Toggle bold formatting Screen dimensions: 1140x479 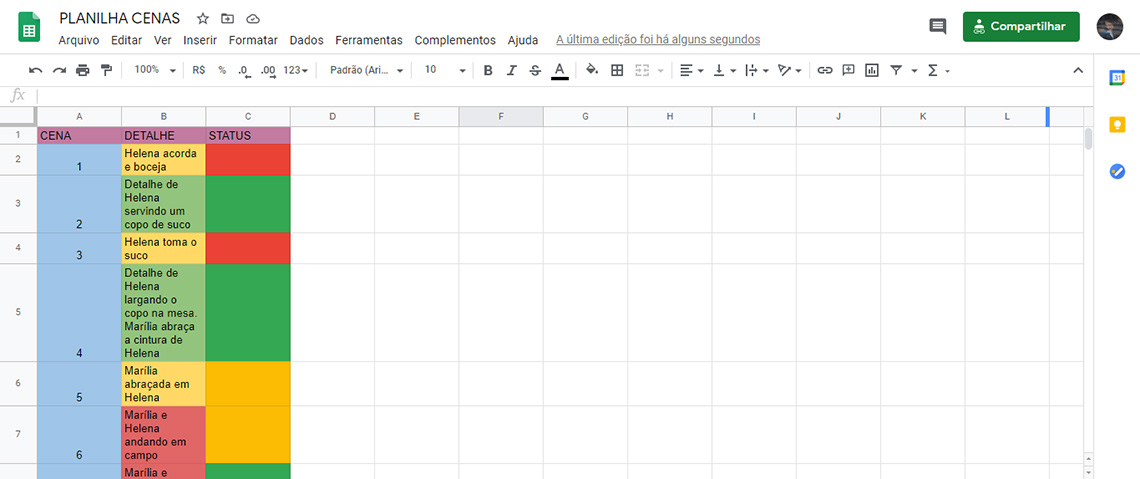tap(488, 70)
